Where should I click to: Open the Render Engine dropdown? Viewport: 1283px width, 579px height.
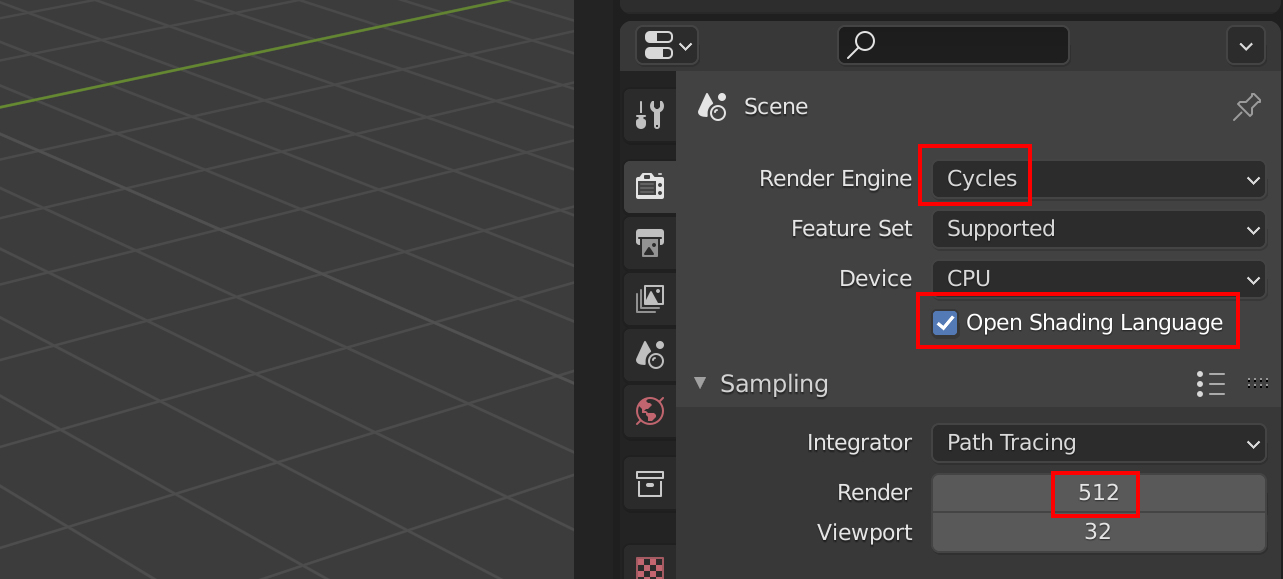tap(1099, 180)
